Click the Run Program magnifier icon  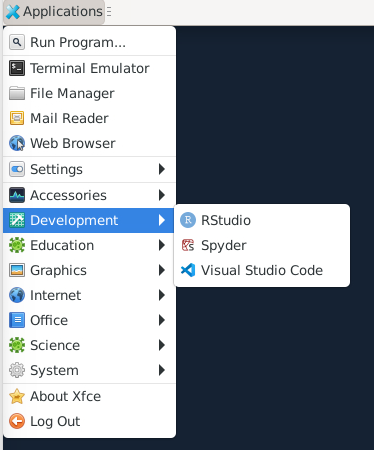coord(17,42)
